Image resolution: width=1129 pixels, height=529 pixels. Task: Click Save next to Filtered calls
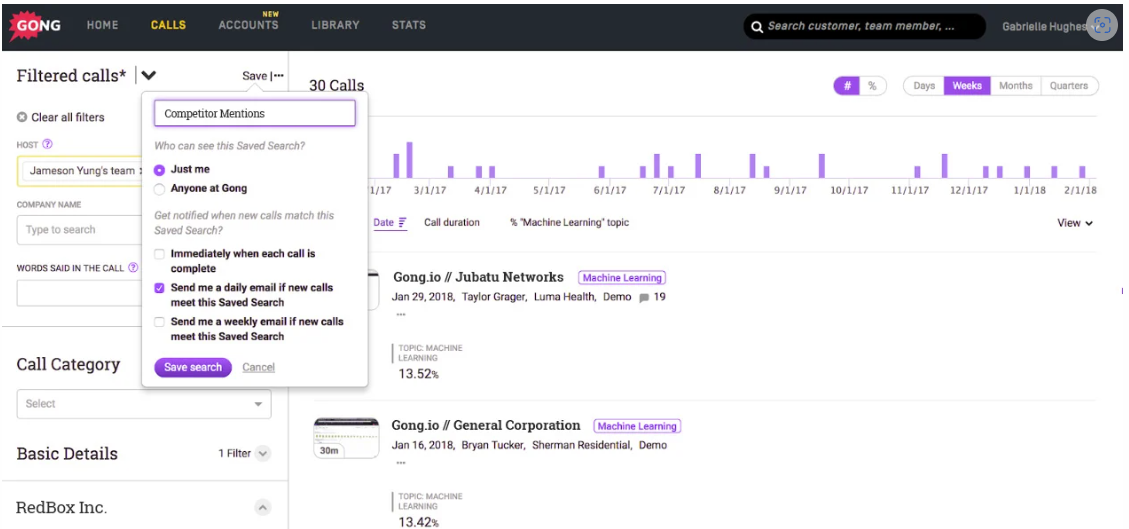[x=254, y=76]
